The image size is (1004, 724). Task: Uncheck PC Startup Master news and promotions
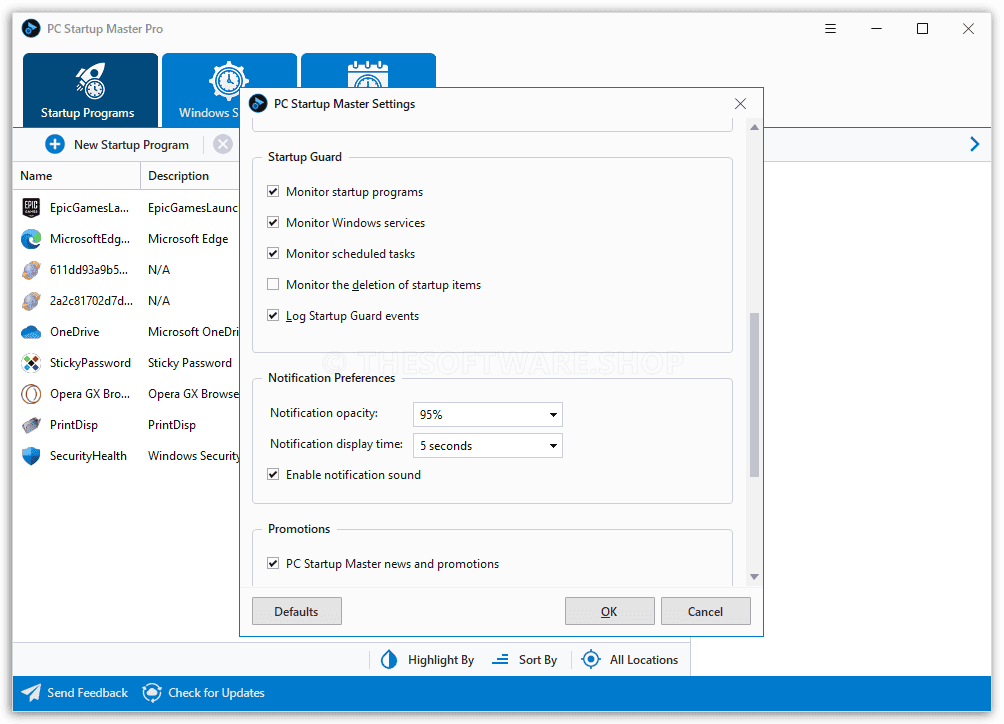click(x=273, y=563)
